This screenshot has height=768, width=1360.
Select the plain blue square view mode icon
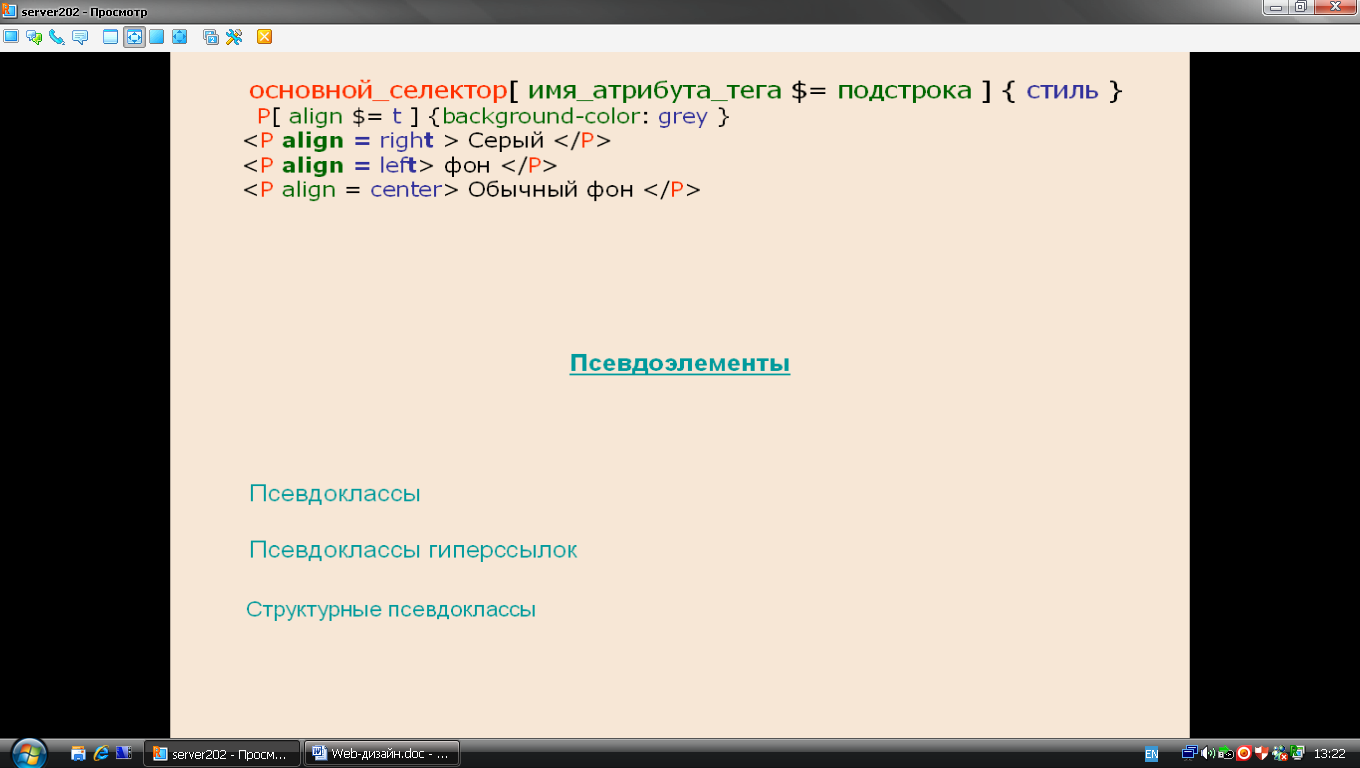tap(157, 37)
